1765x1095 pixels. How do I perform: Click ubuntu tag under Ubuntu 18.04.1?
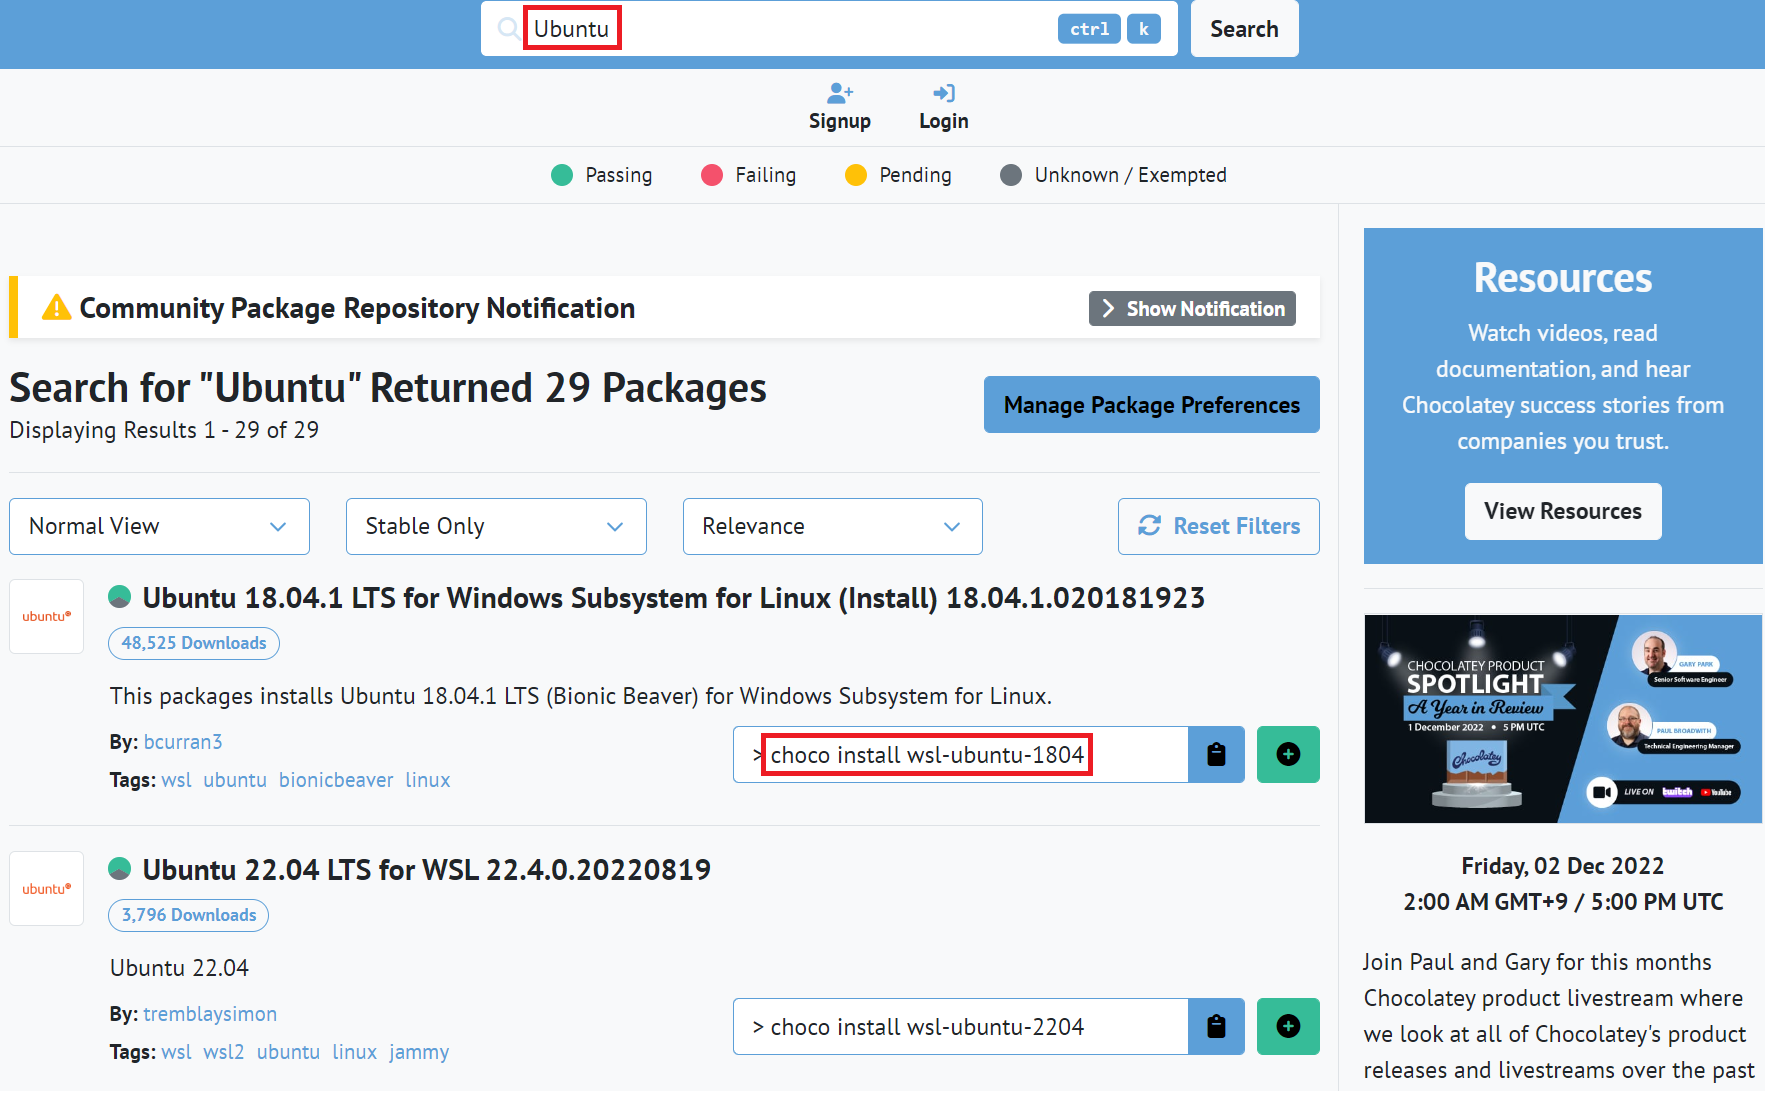(x=235, y=780)
